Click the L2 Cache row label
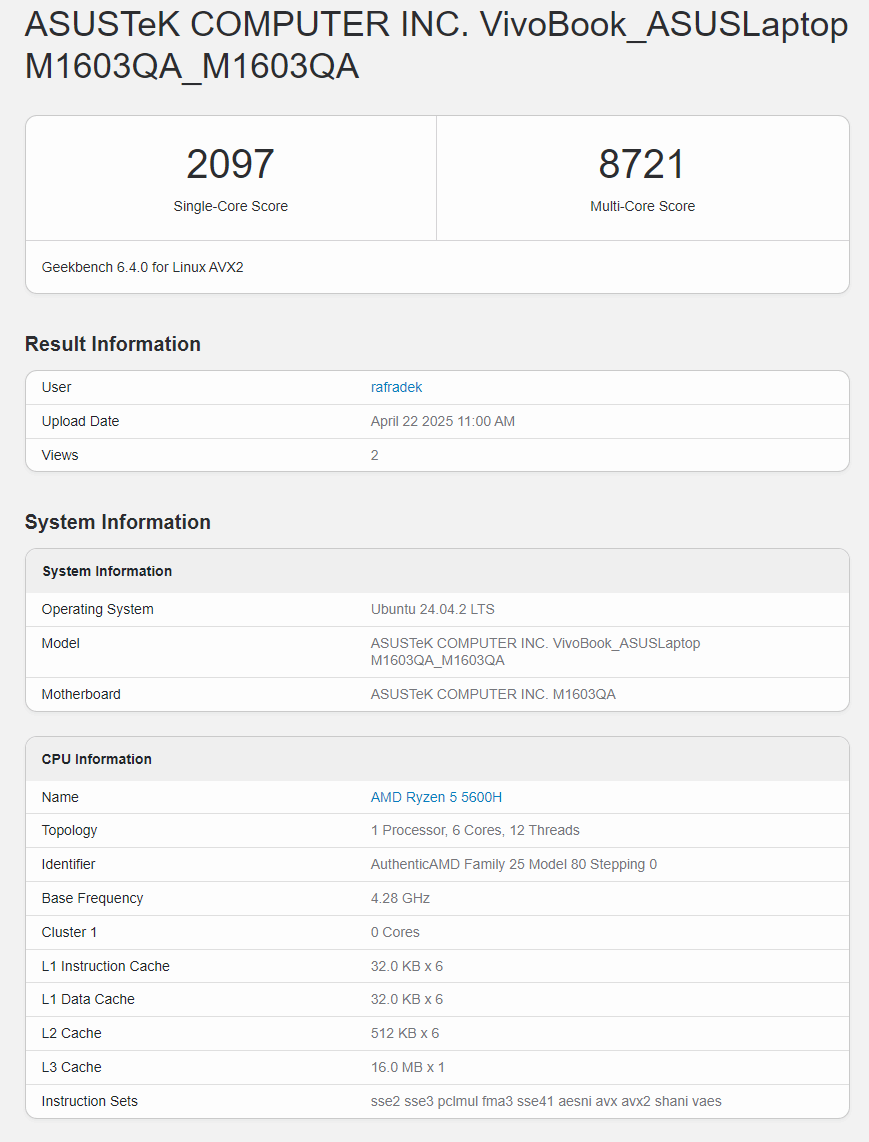869x1142 pixels. [x=71, y=1034]
